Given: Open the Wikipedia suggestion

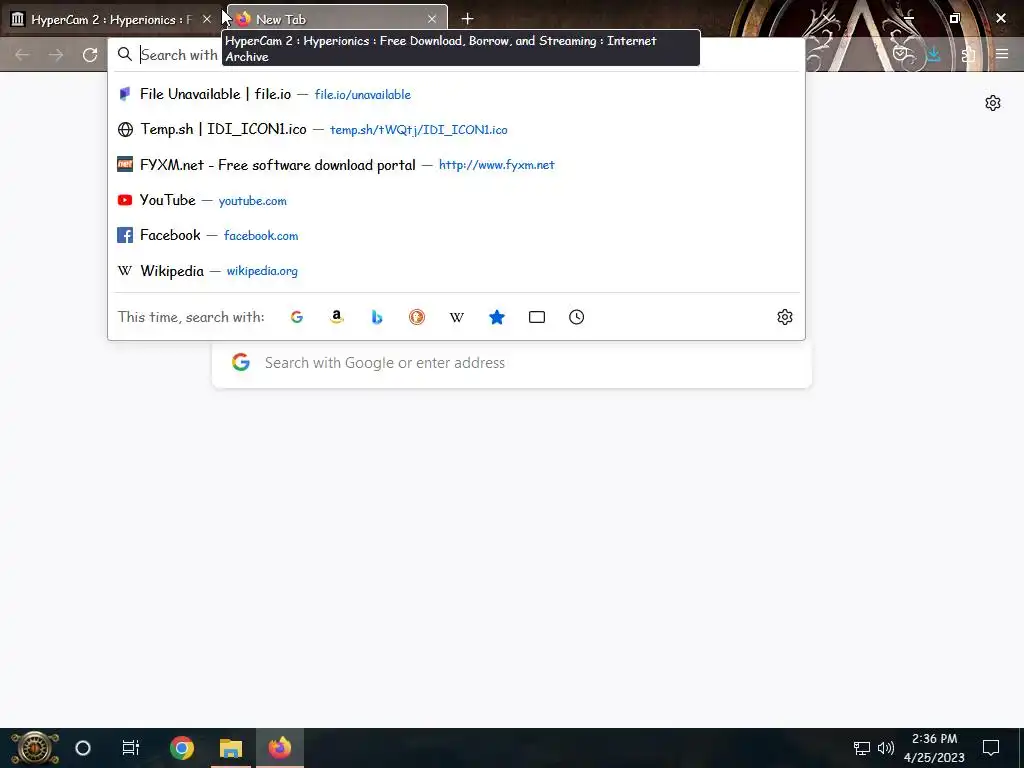Looking at the screenshot, I should [456, 270].
